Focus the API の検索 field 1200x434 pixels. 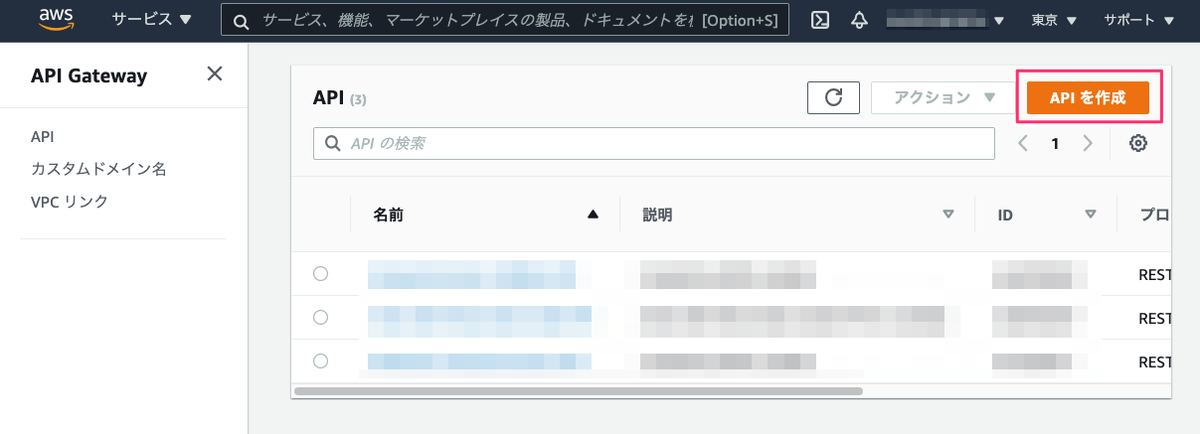tap(654, 143)
